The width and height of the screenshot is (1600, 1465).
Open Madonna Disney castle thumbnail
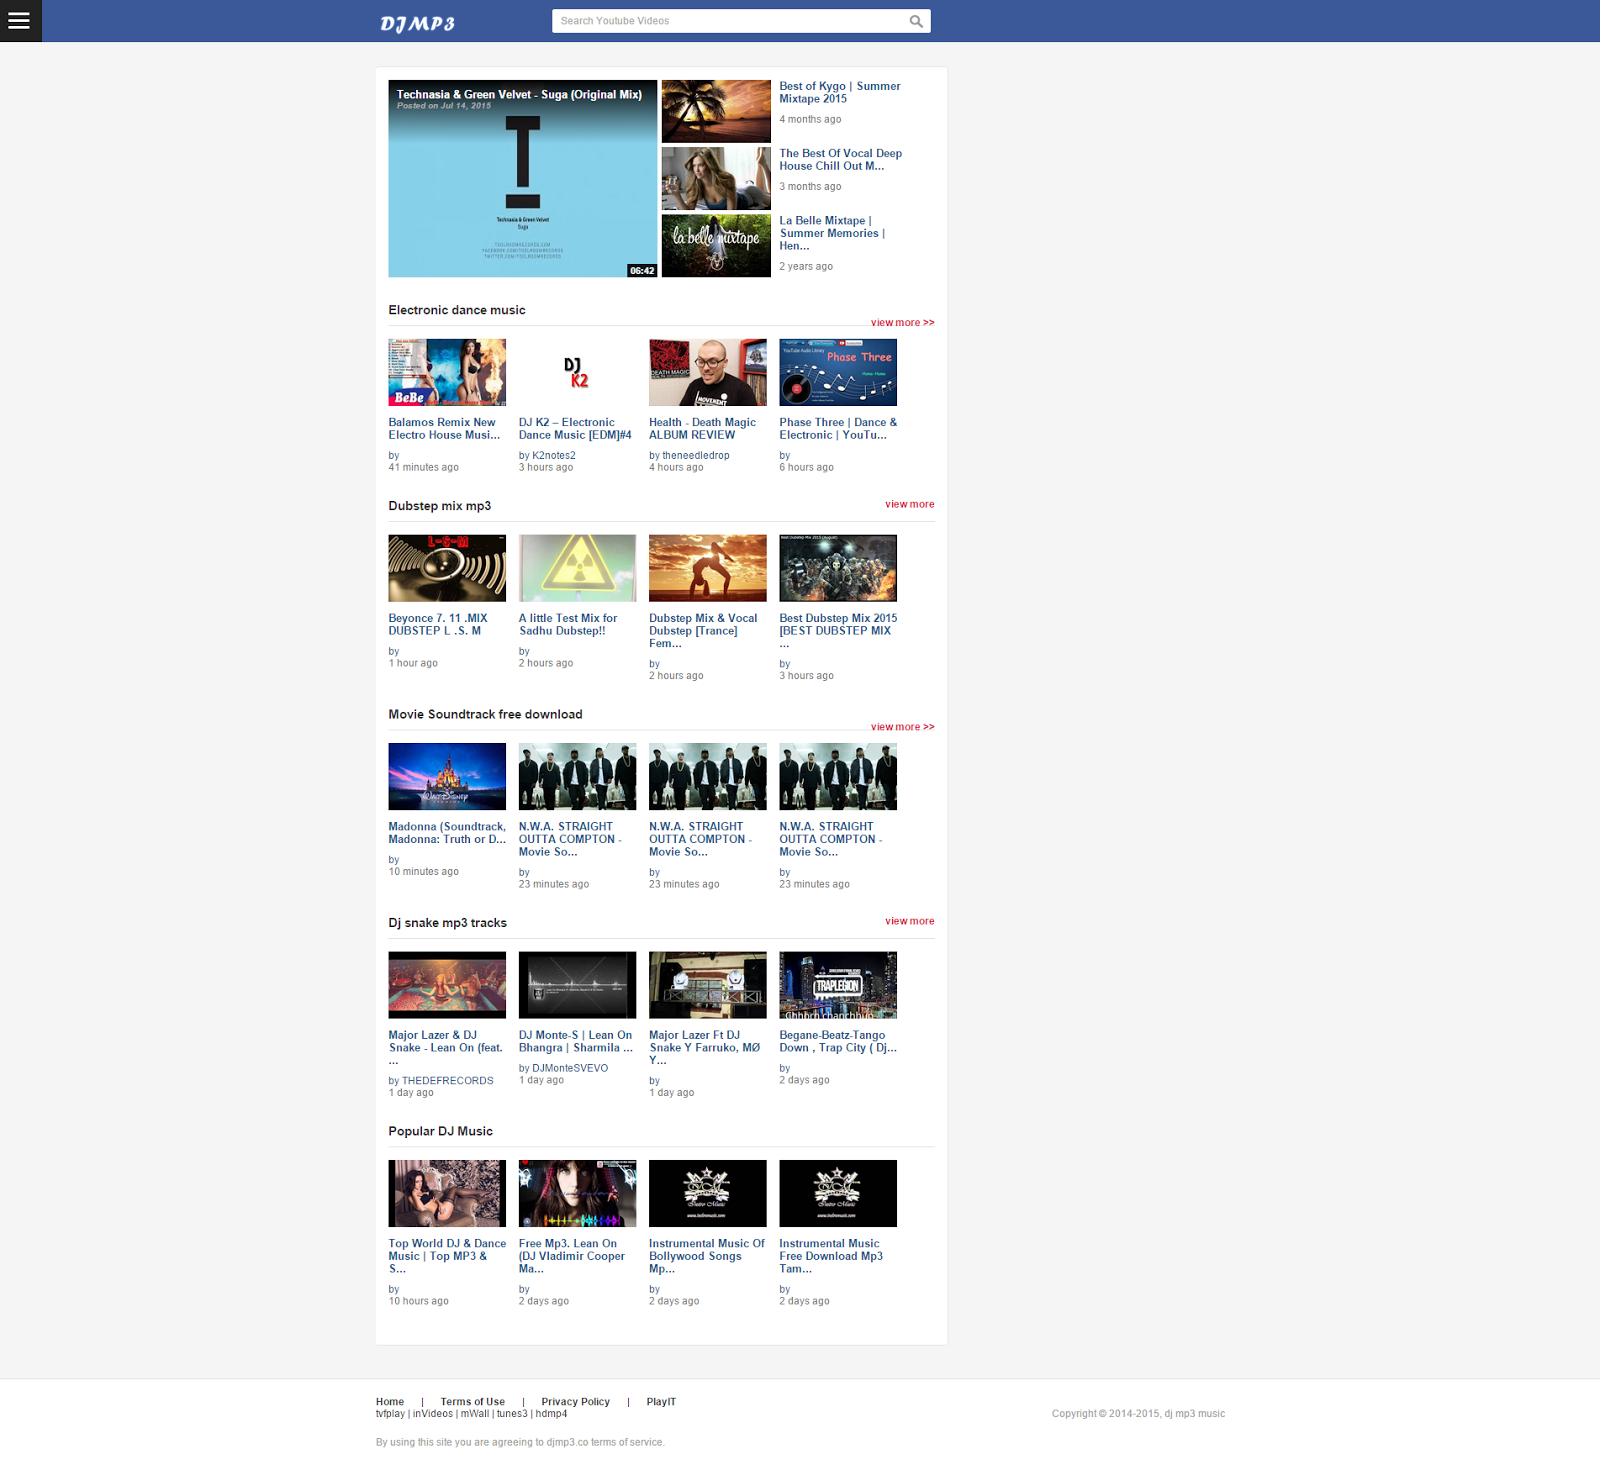coord(447,776)
